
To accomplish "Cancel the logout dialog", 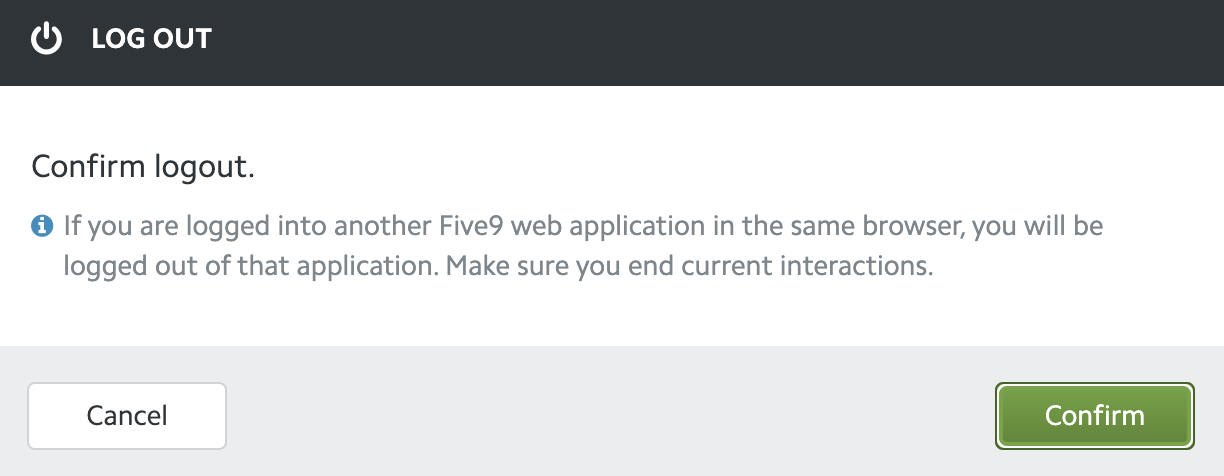I will (127, 415).
